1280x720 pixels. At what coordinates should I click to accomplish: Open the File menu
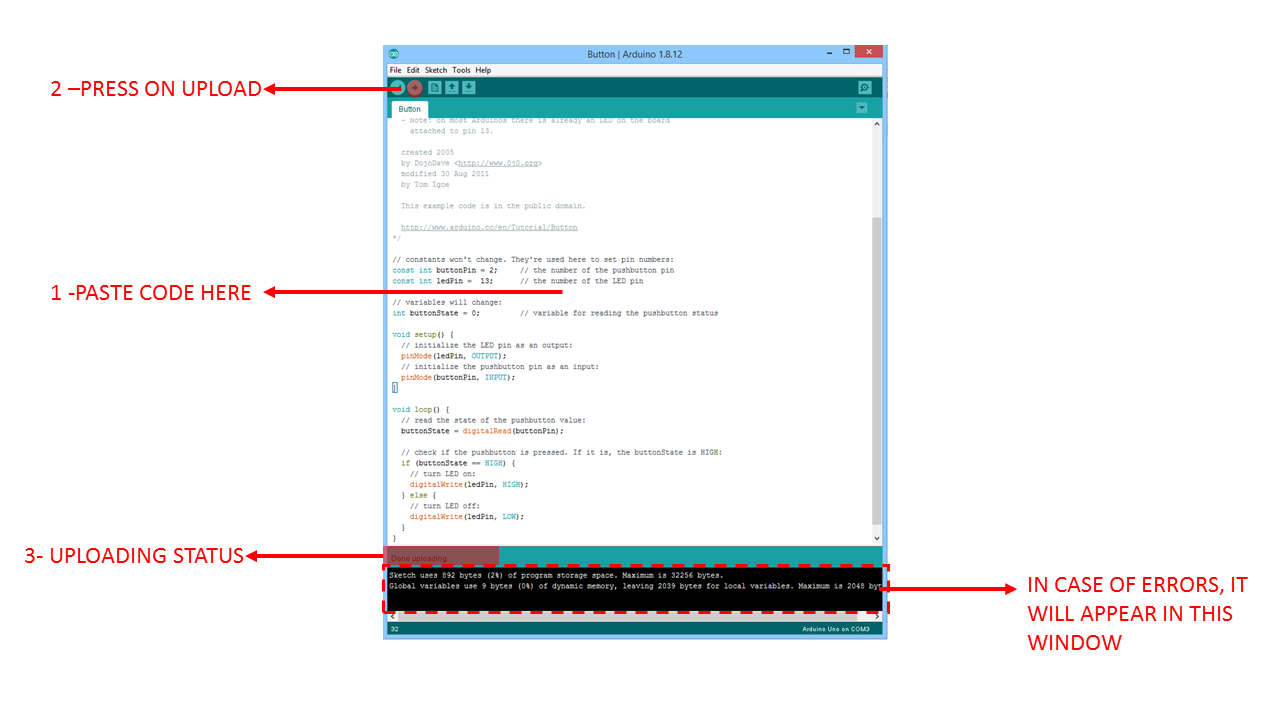[396, 71]
